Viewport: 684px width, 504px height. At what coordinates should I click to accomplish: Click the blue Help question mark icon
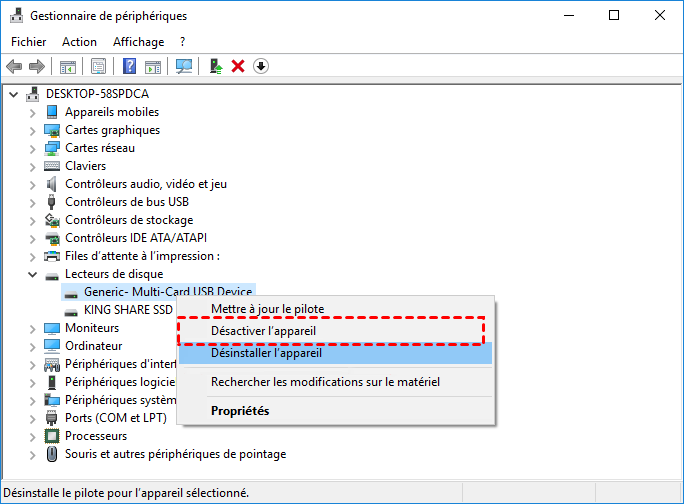130,66
